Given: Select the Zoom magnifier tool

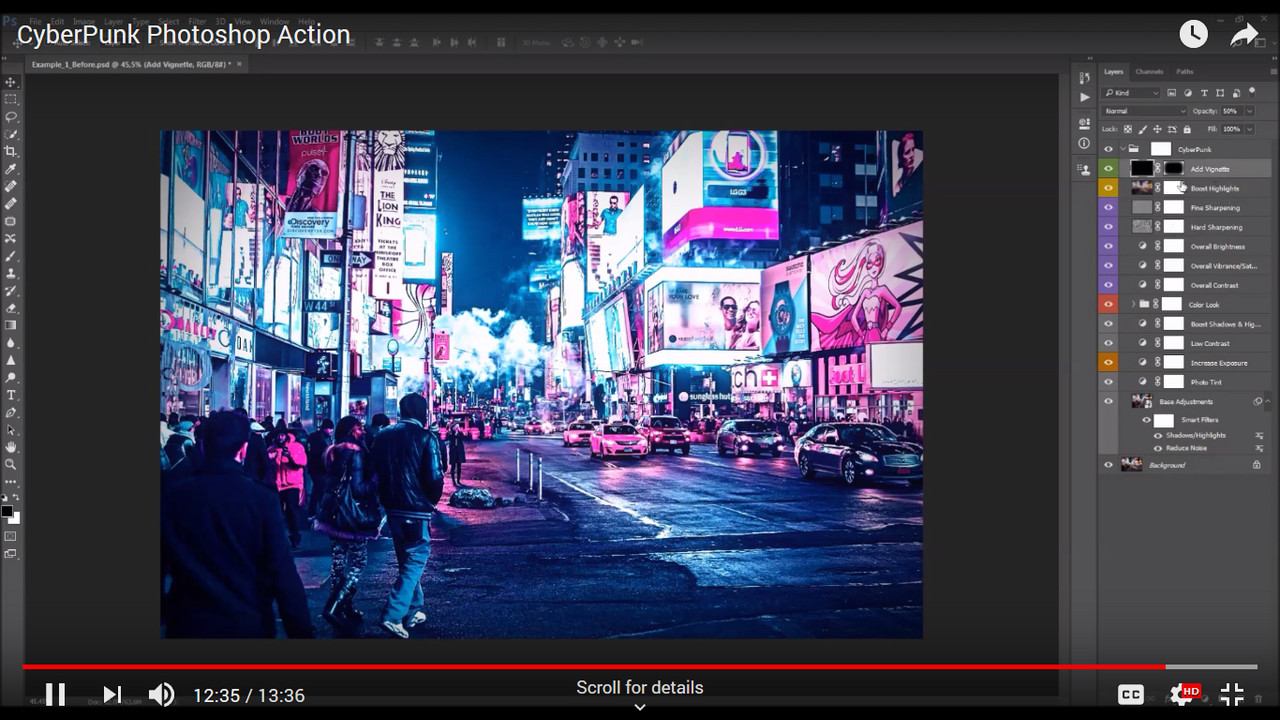Looking at the screenshot, I should [11, 464].
